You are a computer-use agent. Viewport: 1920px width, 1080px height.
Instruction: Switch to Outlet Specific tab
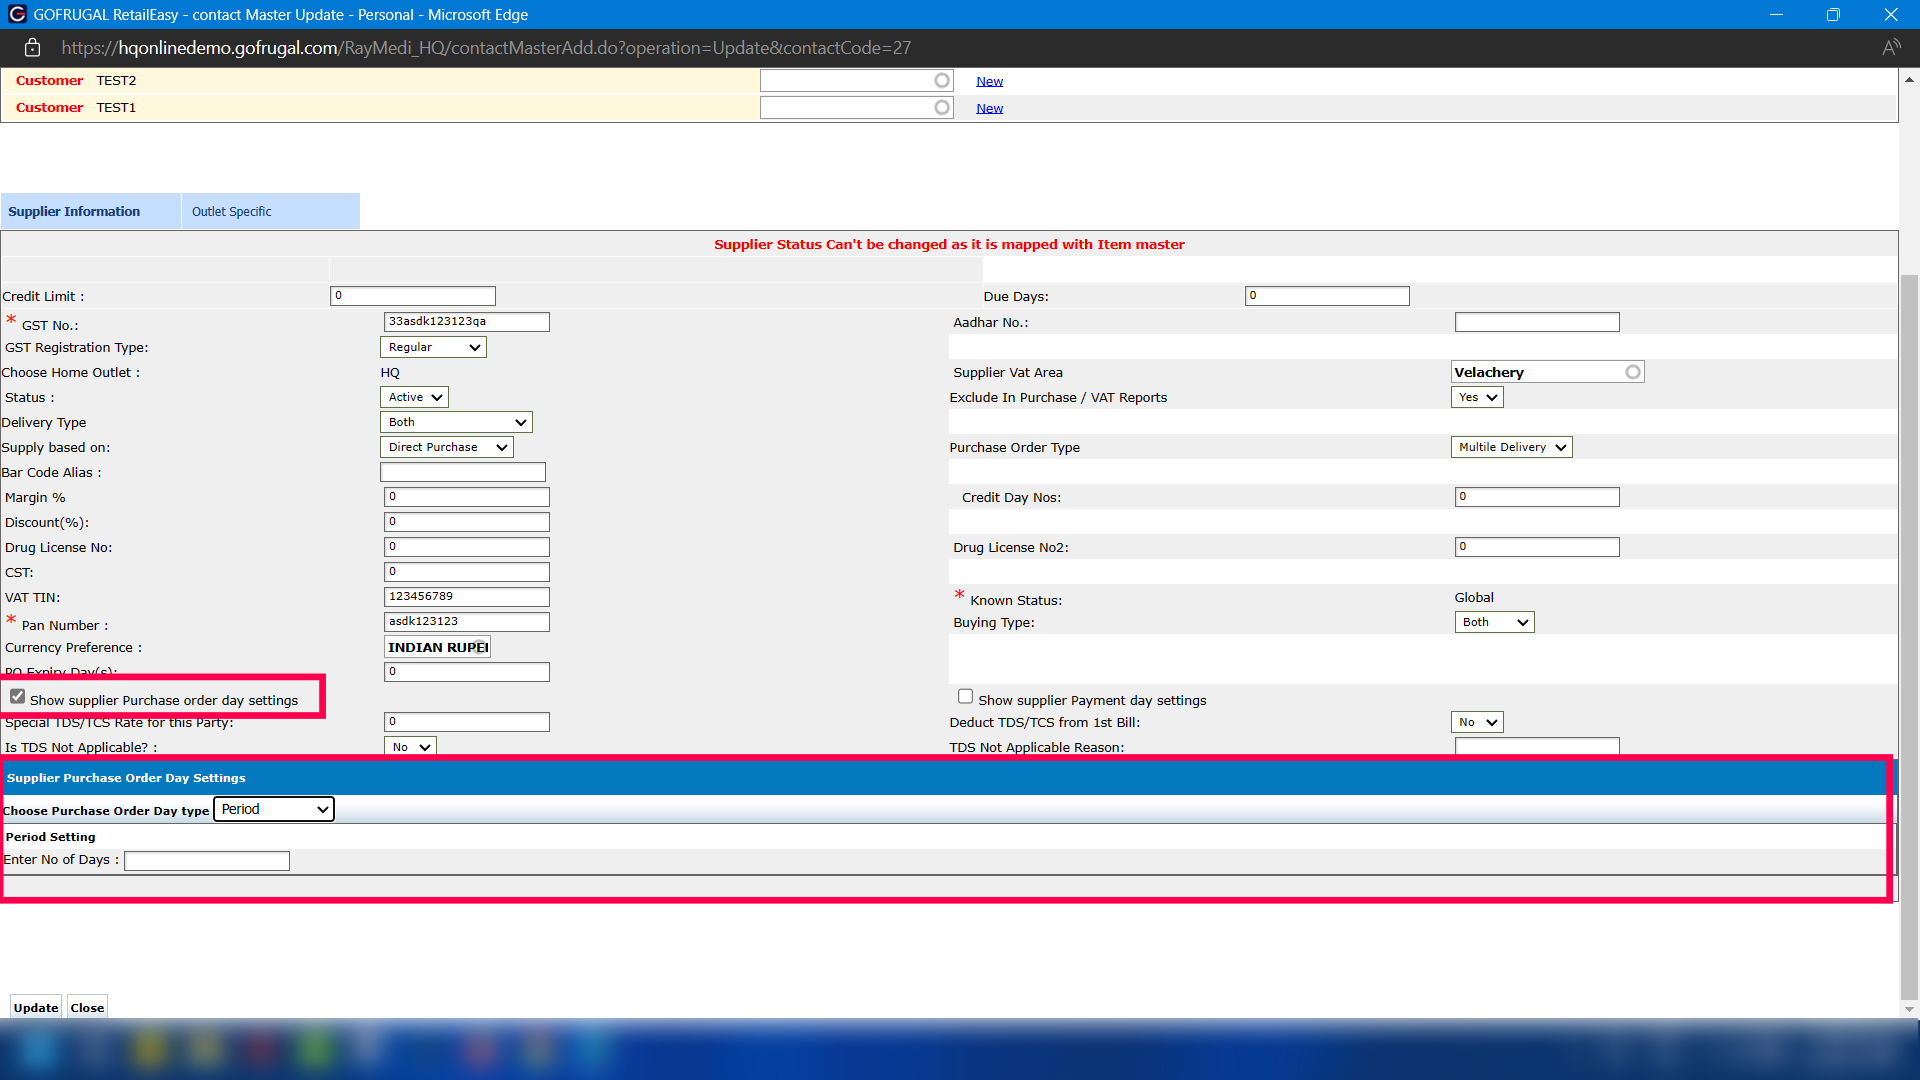pyautogui.click(x=232, y=212)
